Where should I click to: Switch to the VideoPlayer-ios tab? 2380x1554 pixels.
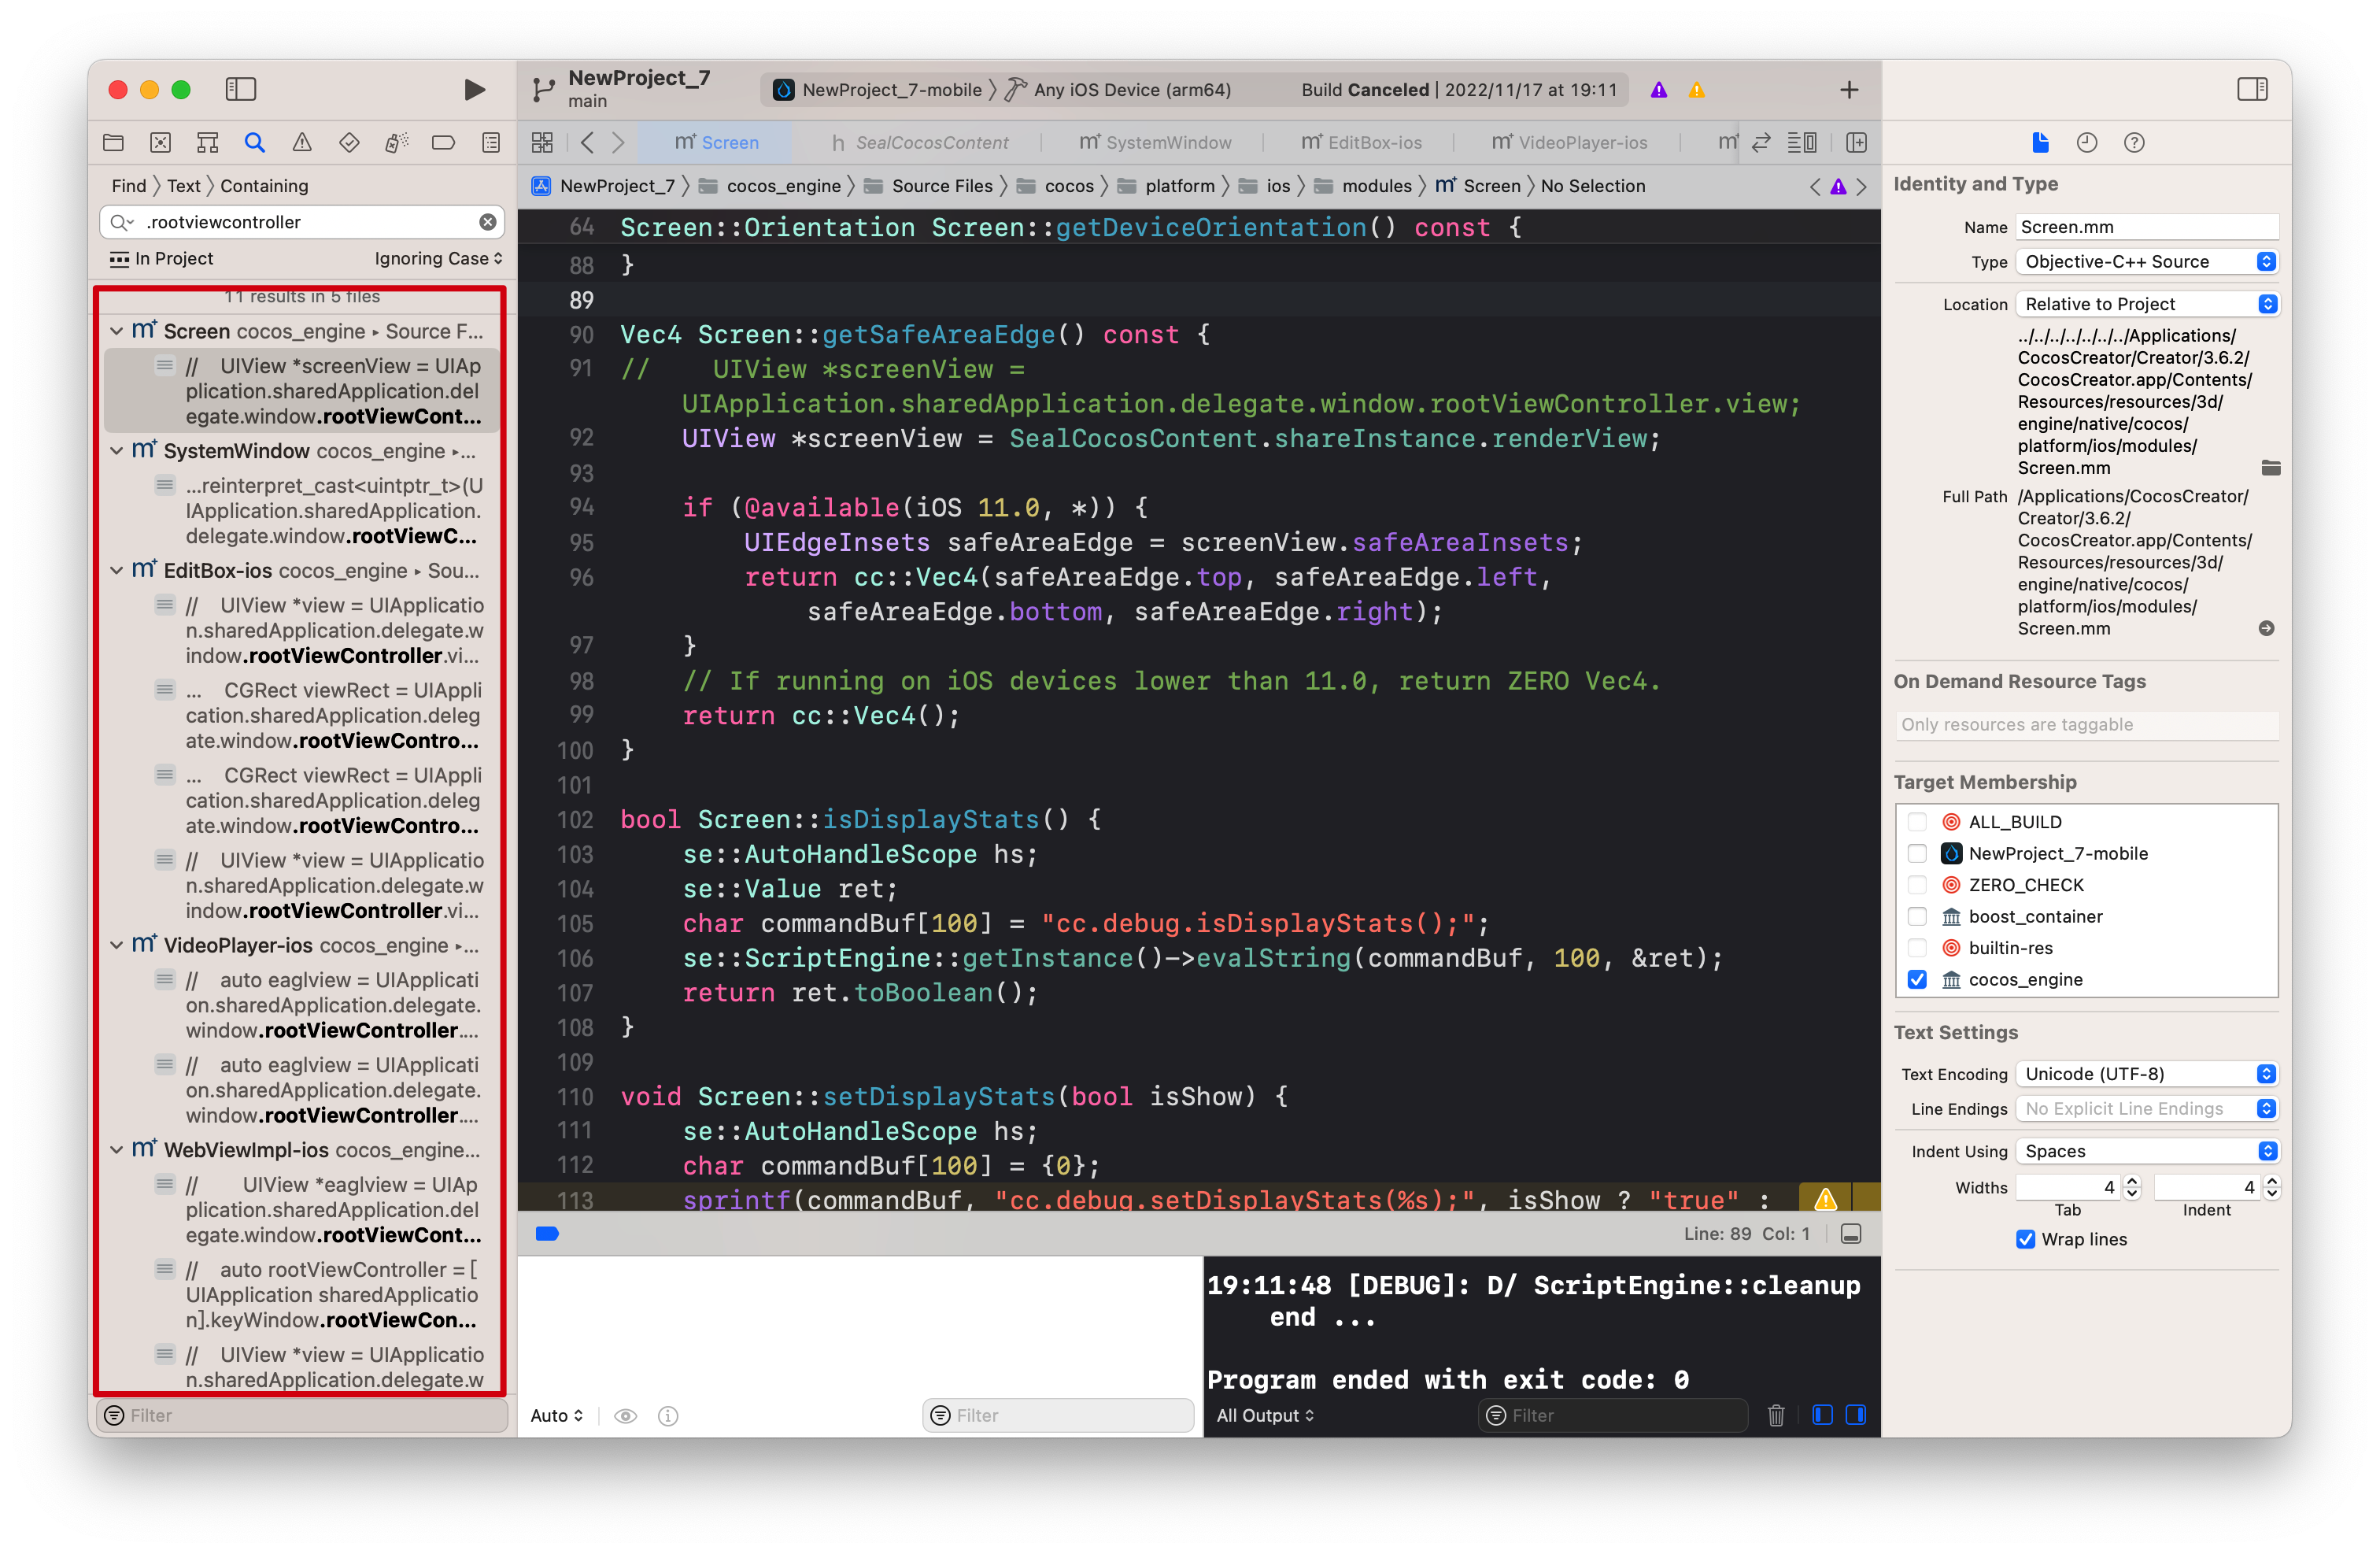pos(1569,142)
